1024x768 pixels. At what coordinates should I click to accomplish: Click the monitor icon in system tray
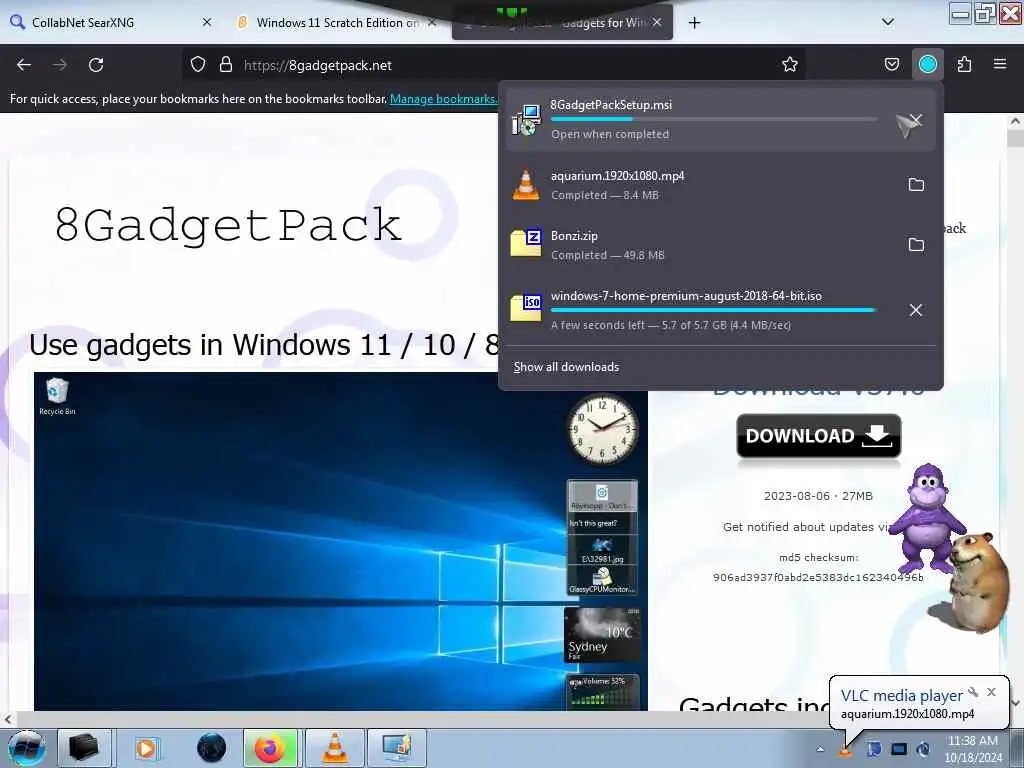pyautogui.click(x=899, y=749)
